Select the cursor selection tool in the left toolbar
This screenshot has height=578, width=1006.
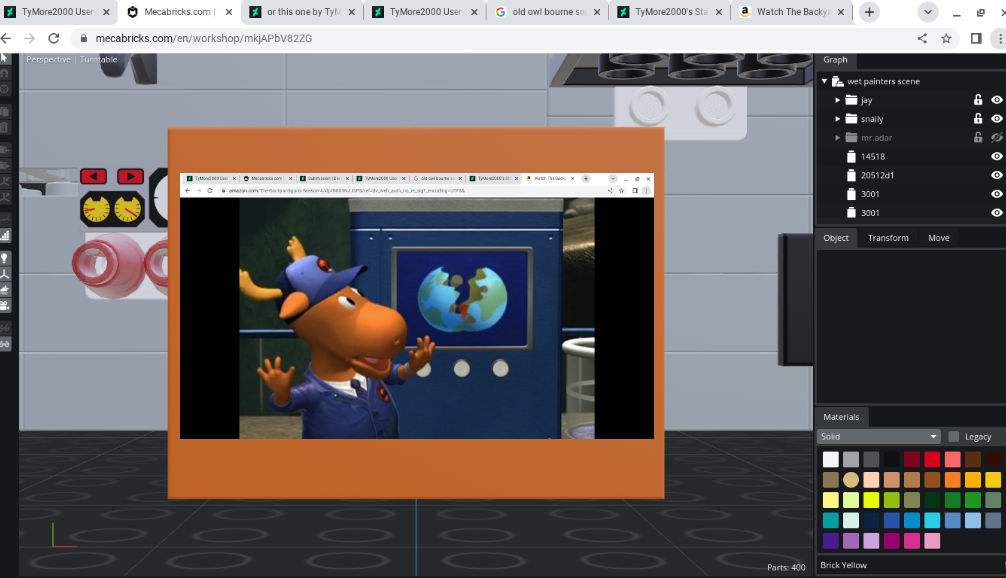pos(4,58)
